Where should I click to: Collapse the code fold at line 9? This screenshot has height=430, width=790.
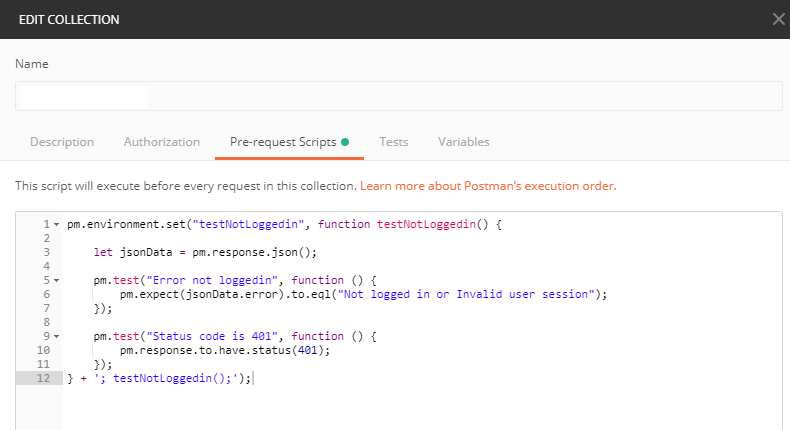click(x=56, y=337)
